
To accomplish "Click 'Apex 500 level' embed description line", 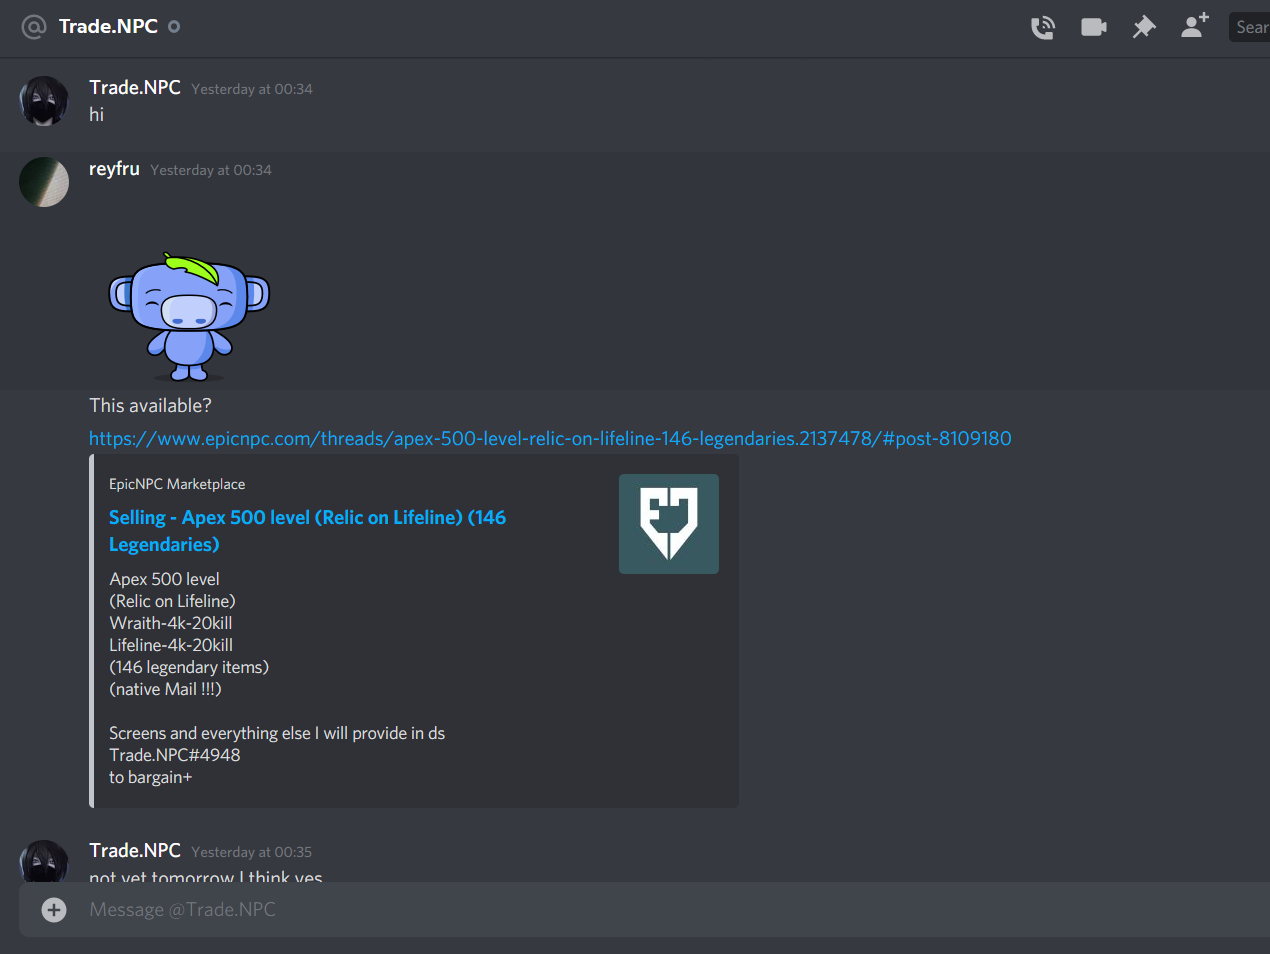I will point(164,579).
